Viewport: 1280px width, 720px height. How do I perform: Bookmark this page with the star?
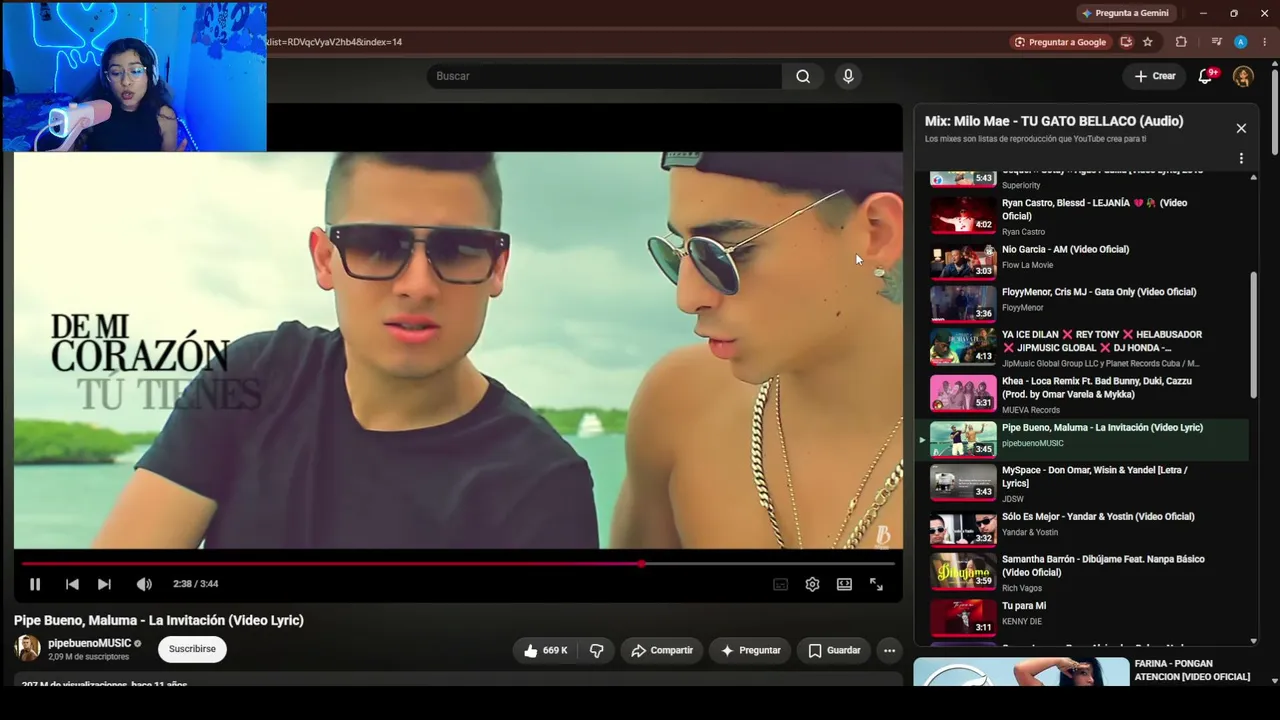coord(1148,42)
